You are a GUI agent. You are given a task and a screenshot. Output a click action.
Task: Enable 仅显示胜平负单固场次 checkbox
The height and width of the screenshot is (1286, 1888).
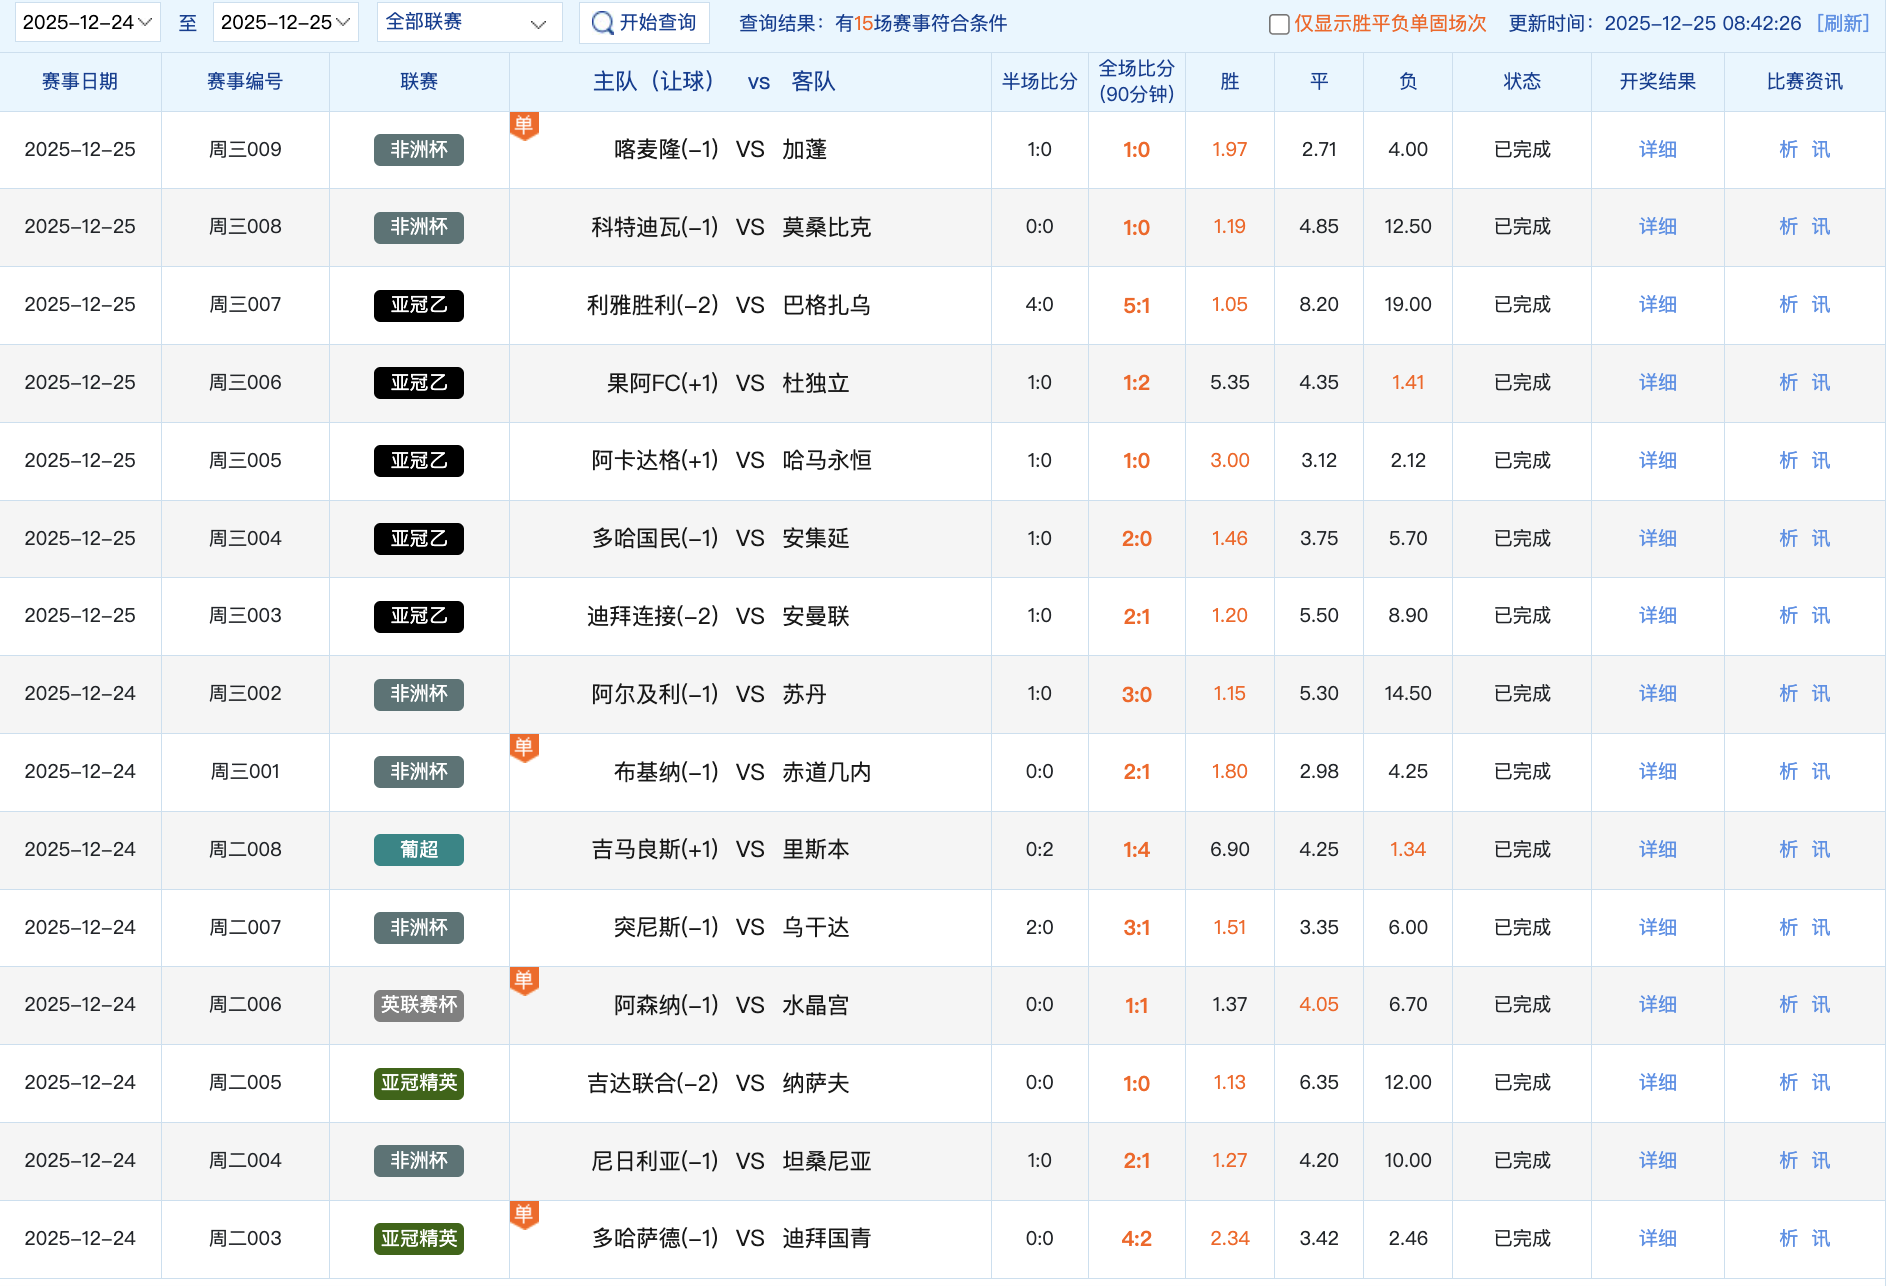(1278, 24)
